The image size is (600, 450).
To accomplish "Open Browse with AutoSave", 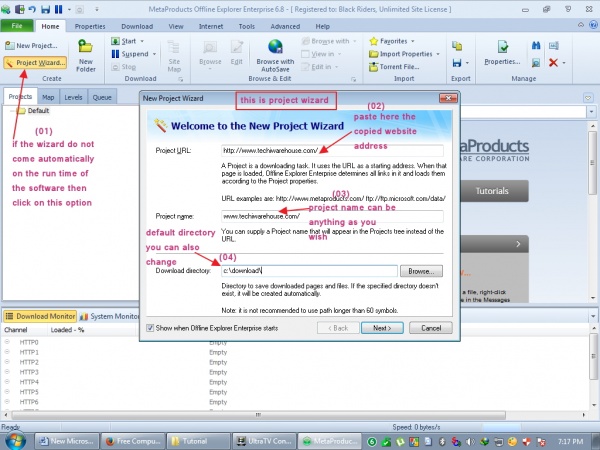I will pos(275,56).
